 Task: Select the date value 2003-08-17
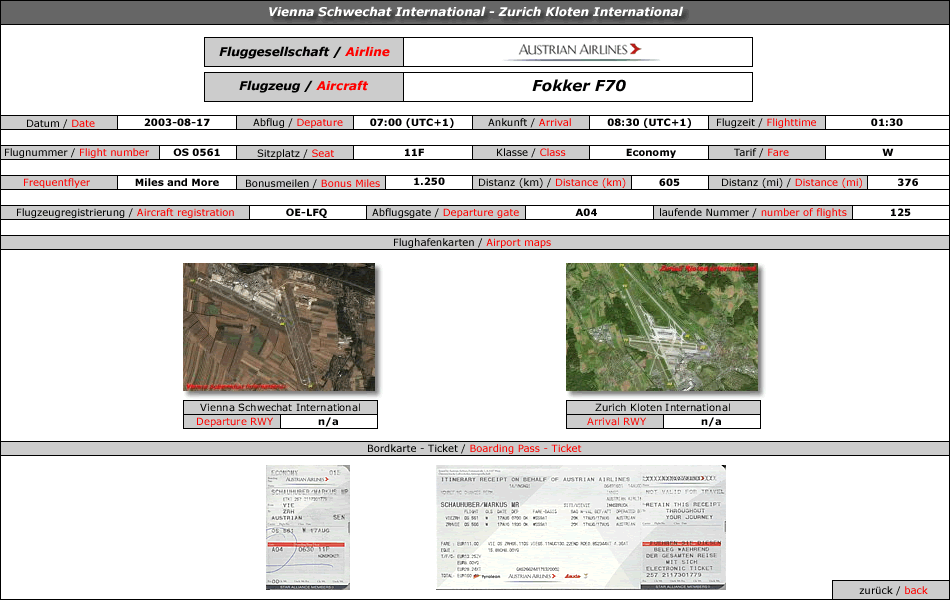(177, 123)
